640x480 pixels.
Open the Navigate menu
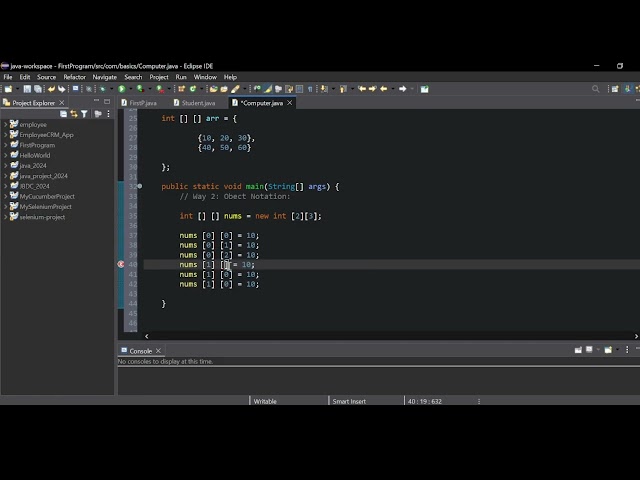click(104, 77)
